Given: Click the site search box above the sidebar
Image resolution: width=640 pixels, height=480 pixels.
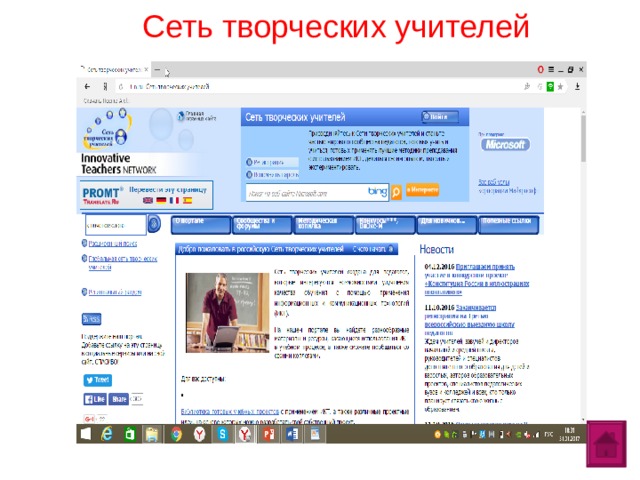Looking at the screenshot, I should [x=116, y=225].
